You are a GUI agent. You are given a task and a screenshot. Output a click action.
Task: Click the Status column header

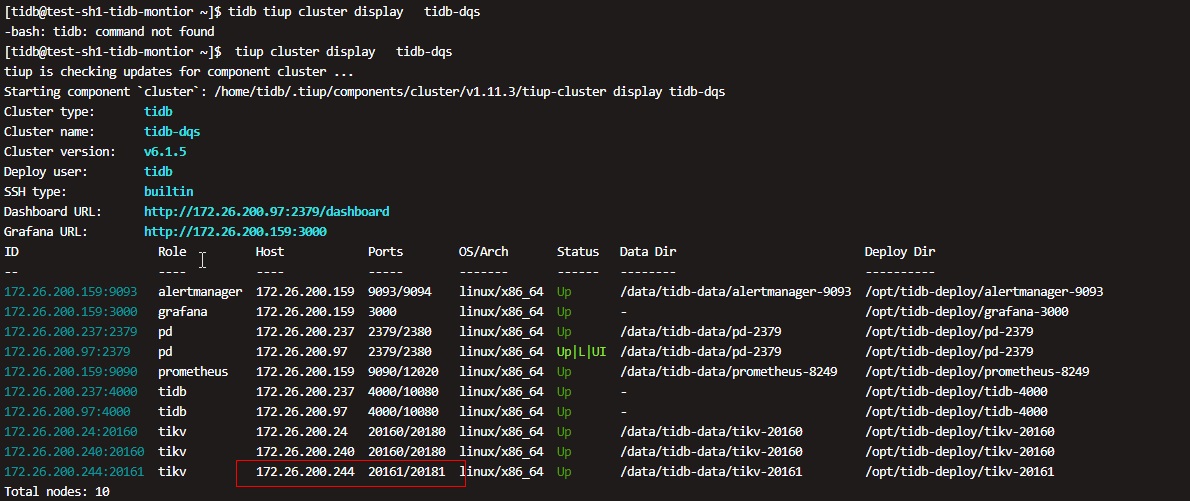578,251
